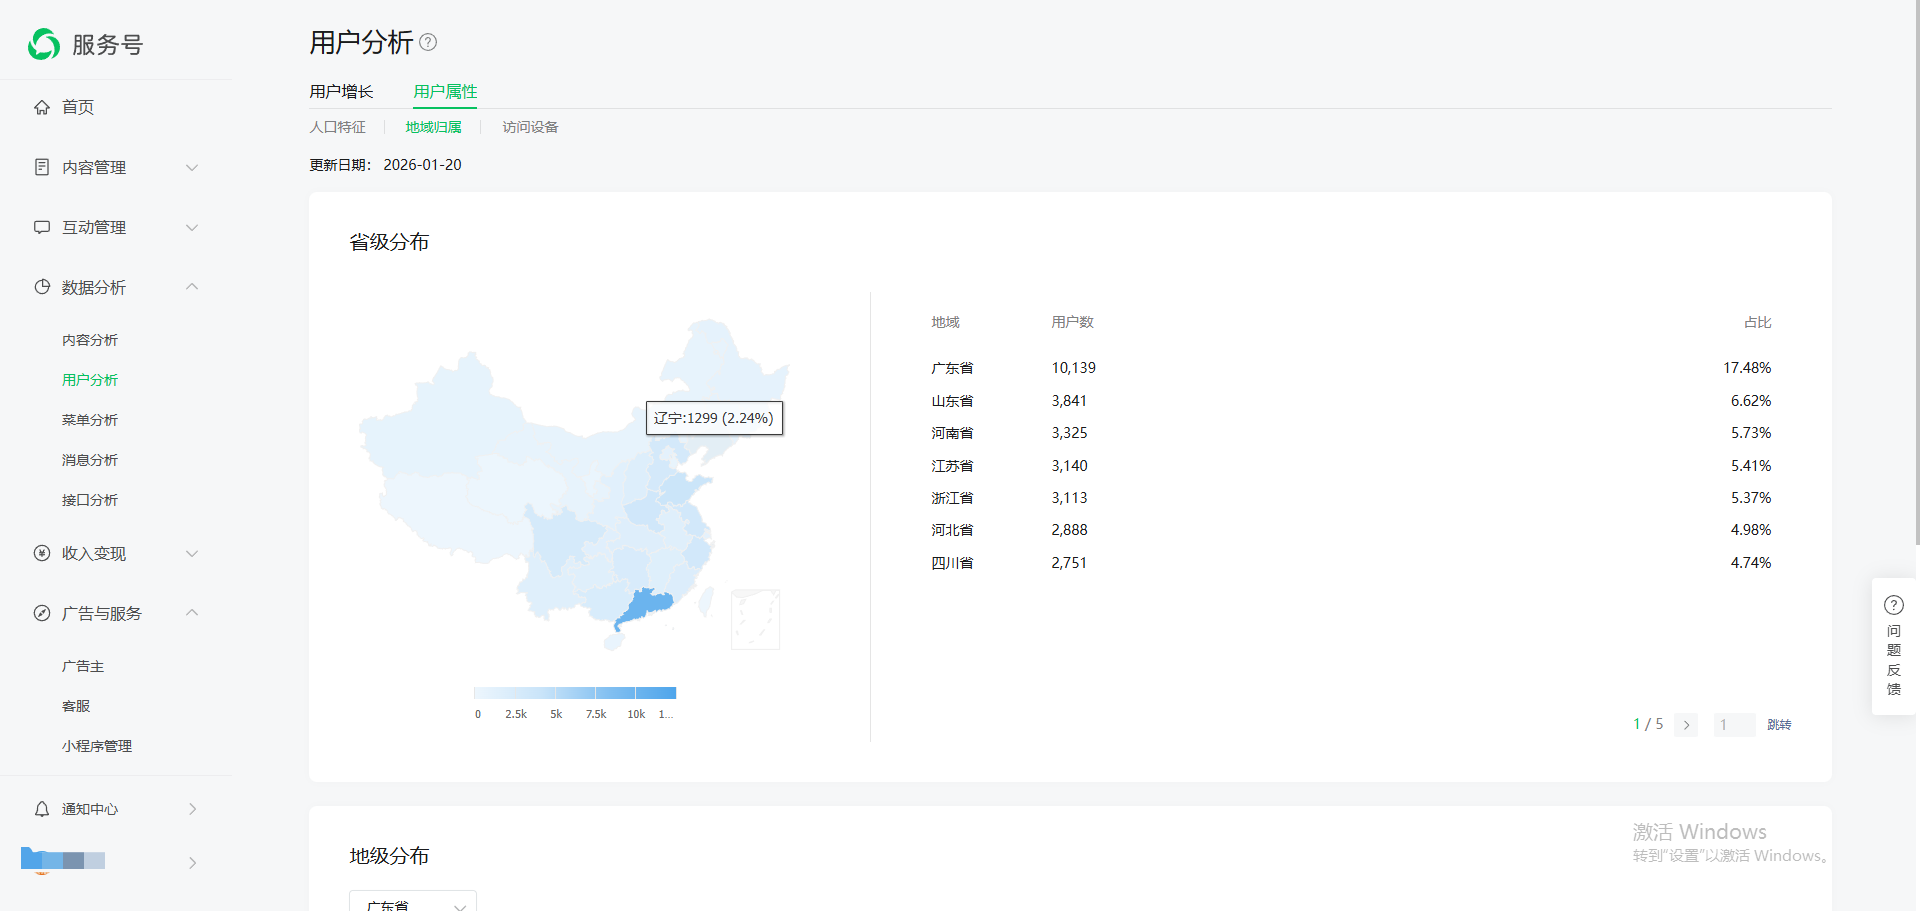Collapse the 数据分析 section chevron
Screen dimensions: 1920x911
(192, 287)
